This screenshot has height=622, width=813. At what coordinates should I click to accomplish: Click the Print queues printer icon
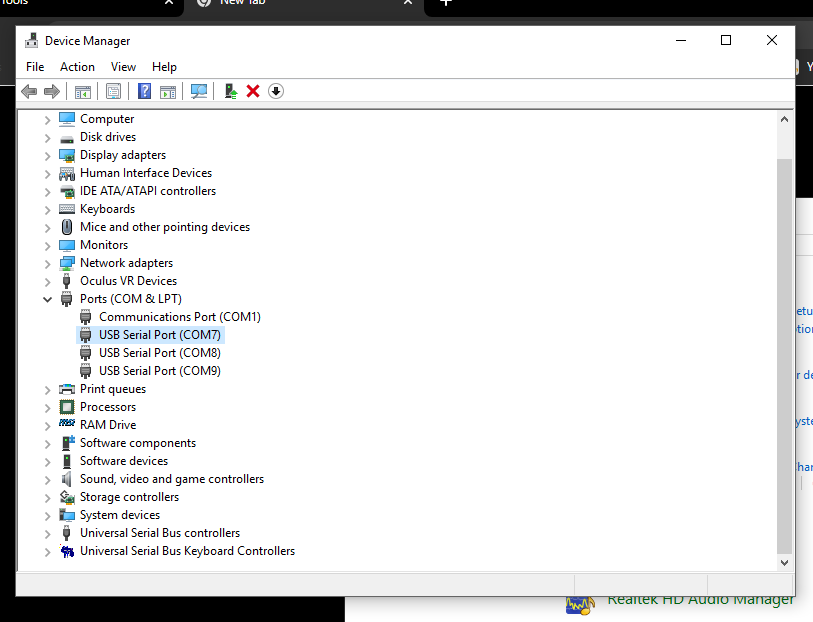(67, 389)
